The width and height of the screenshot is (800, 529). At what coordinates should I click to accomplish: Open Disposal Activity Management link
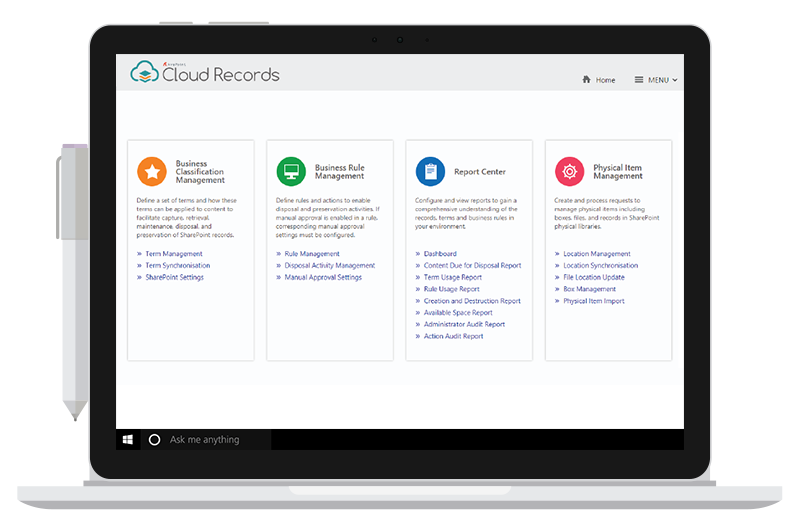click(x=330, y=265)
